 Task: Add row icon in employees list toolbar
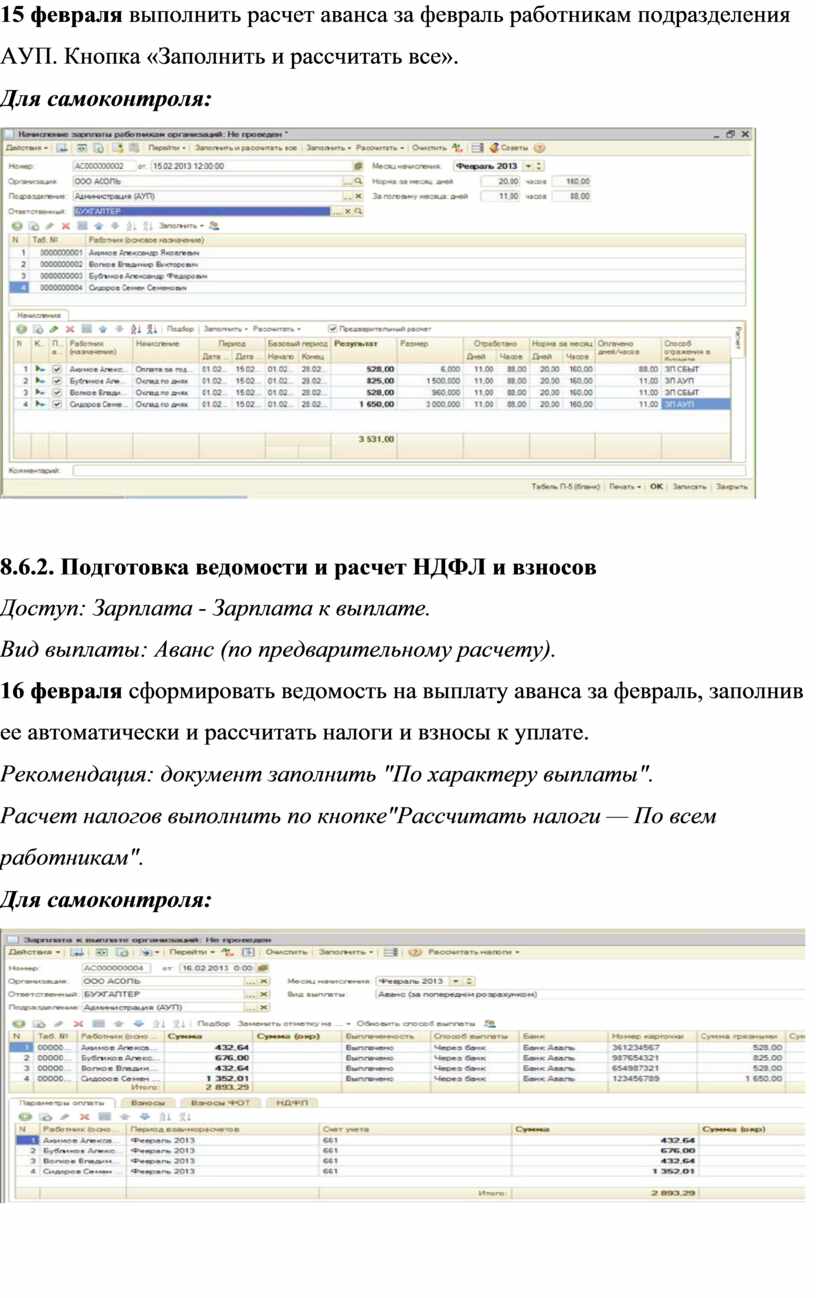click(16, 226)
